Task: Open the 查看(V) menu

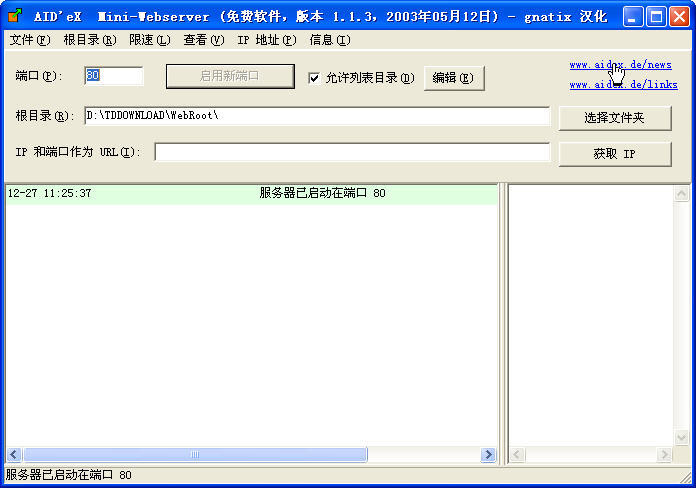Action: click(204, 40)
